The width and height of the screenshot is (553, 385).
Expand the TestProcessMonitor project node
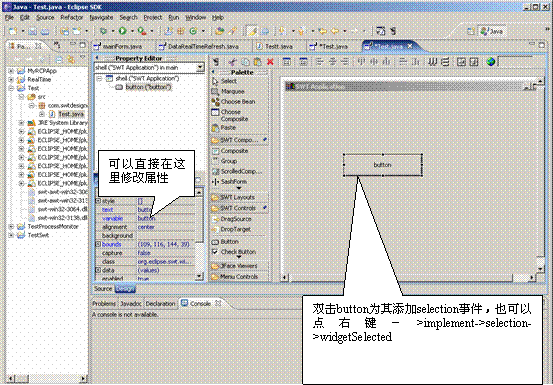point(11,226)
